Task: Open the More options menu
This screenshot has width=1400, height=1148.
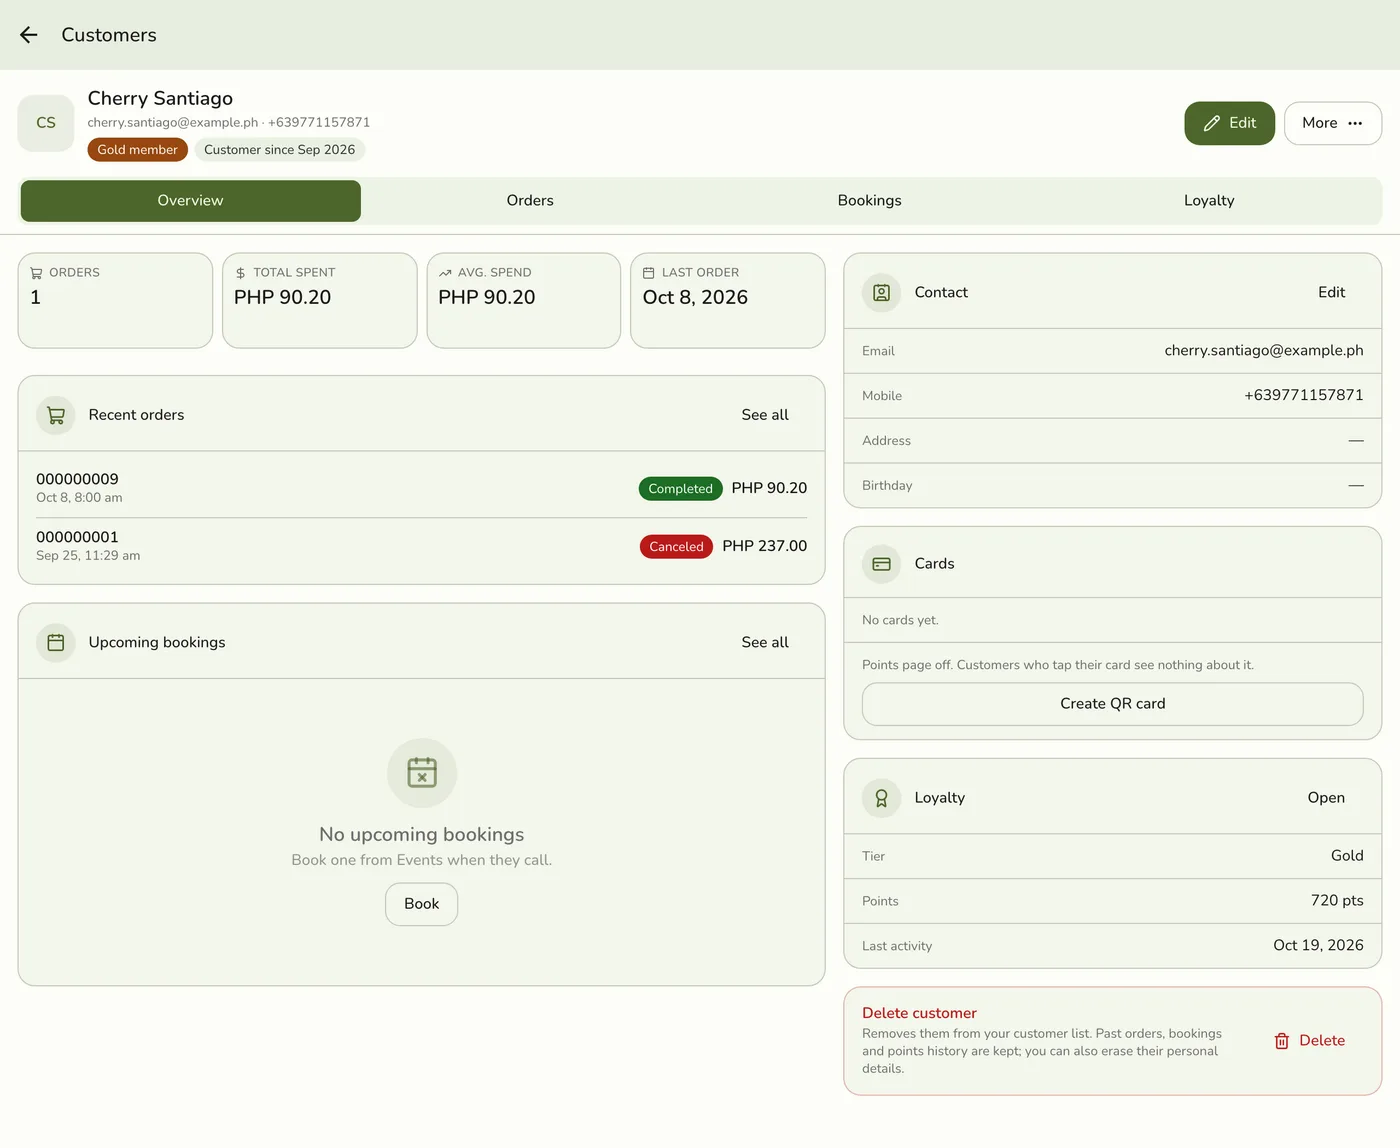Action: point(1333,123)
